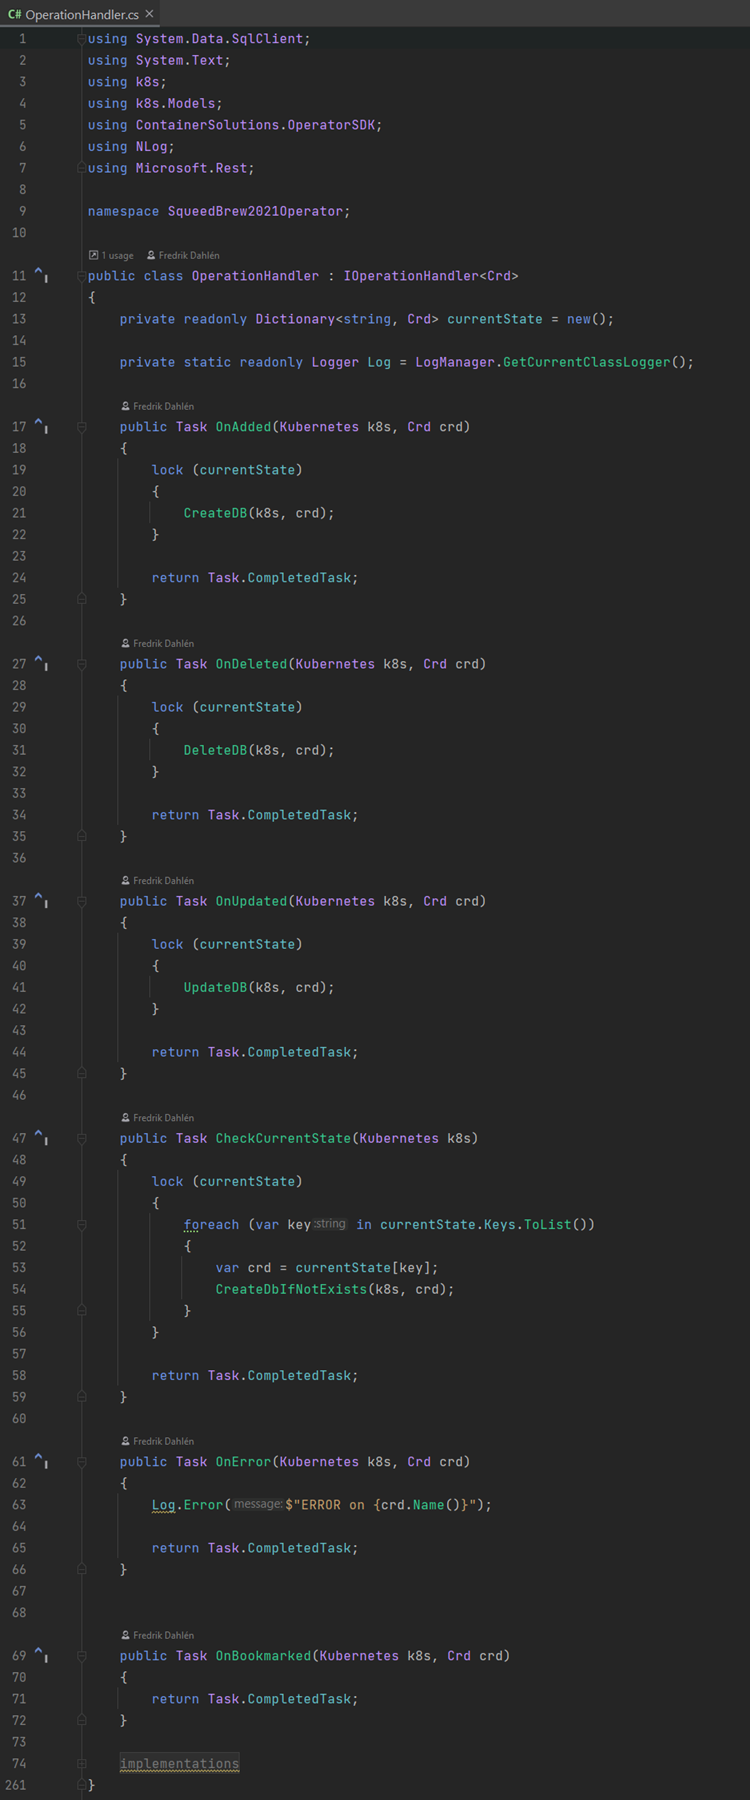Collapse the OnDeleted method fold marker
This screenshot has height=1800, width=750.
pos(82,664)
